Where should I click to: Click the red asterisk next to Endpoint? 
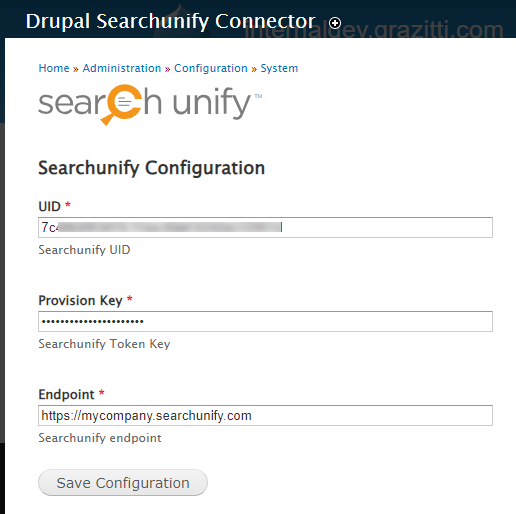click(x=102, y=392)
